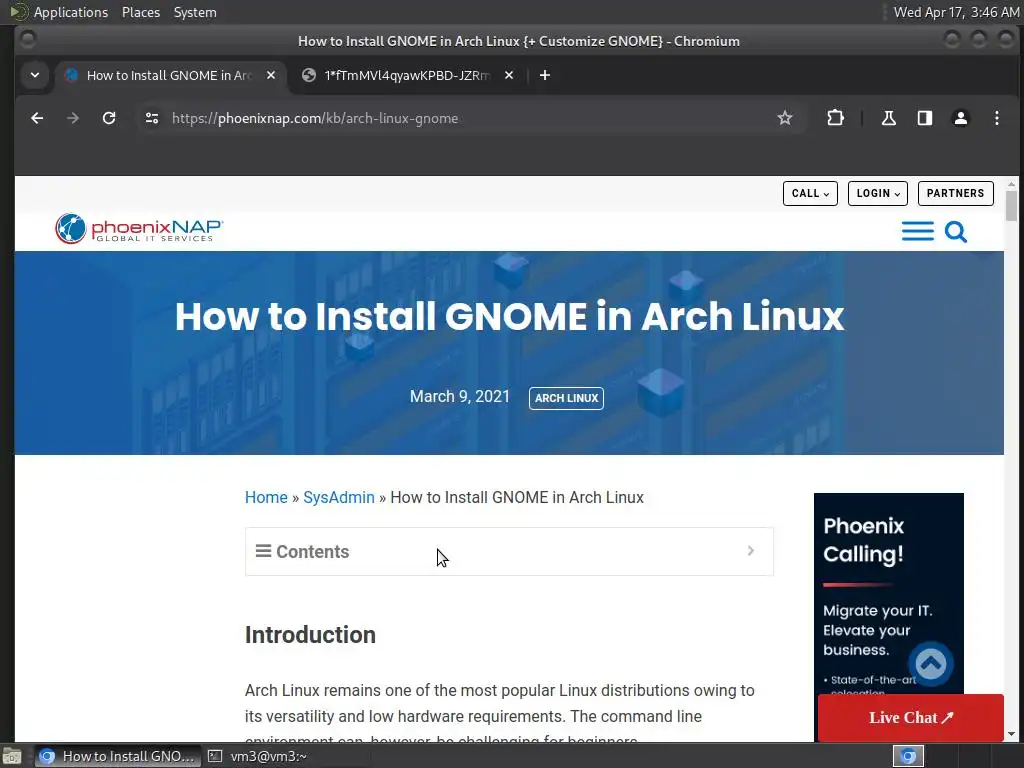Expand the Contents section arrow

pyautogui.click(x=750, y=551)
